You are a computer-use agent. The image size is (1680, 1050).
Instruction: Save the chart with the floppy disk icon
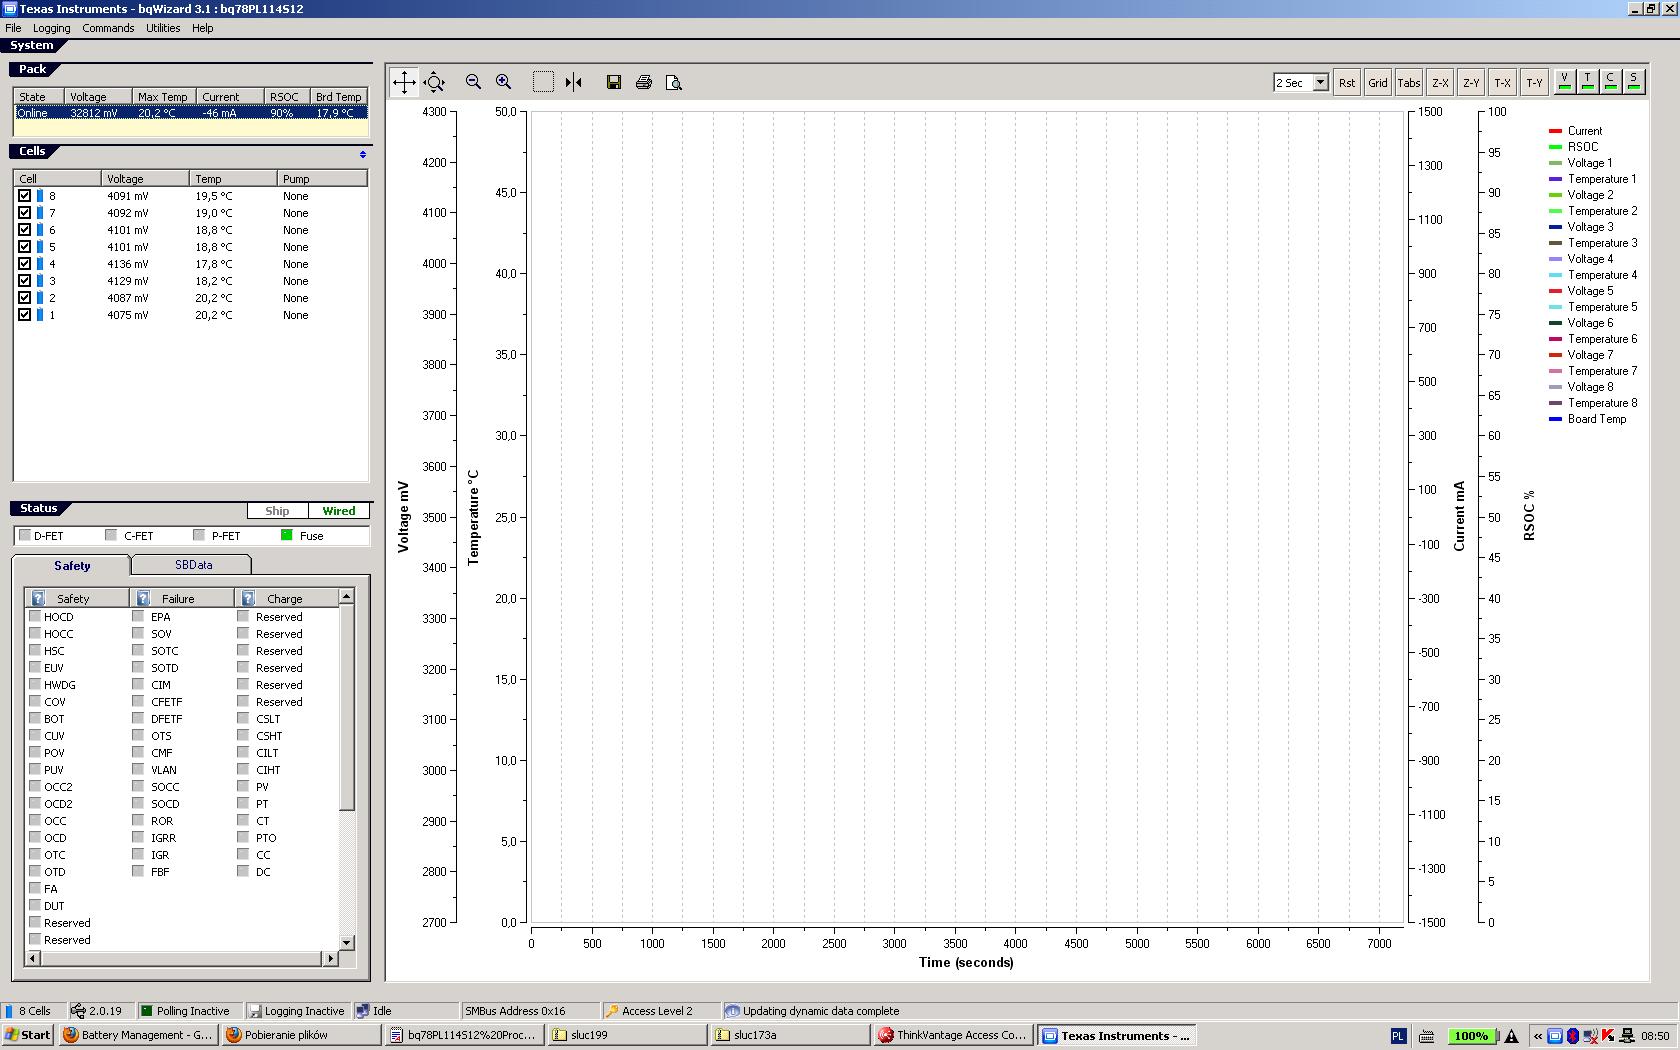pyautogui.click(x=614, y=82)
